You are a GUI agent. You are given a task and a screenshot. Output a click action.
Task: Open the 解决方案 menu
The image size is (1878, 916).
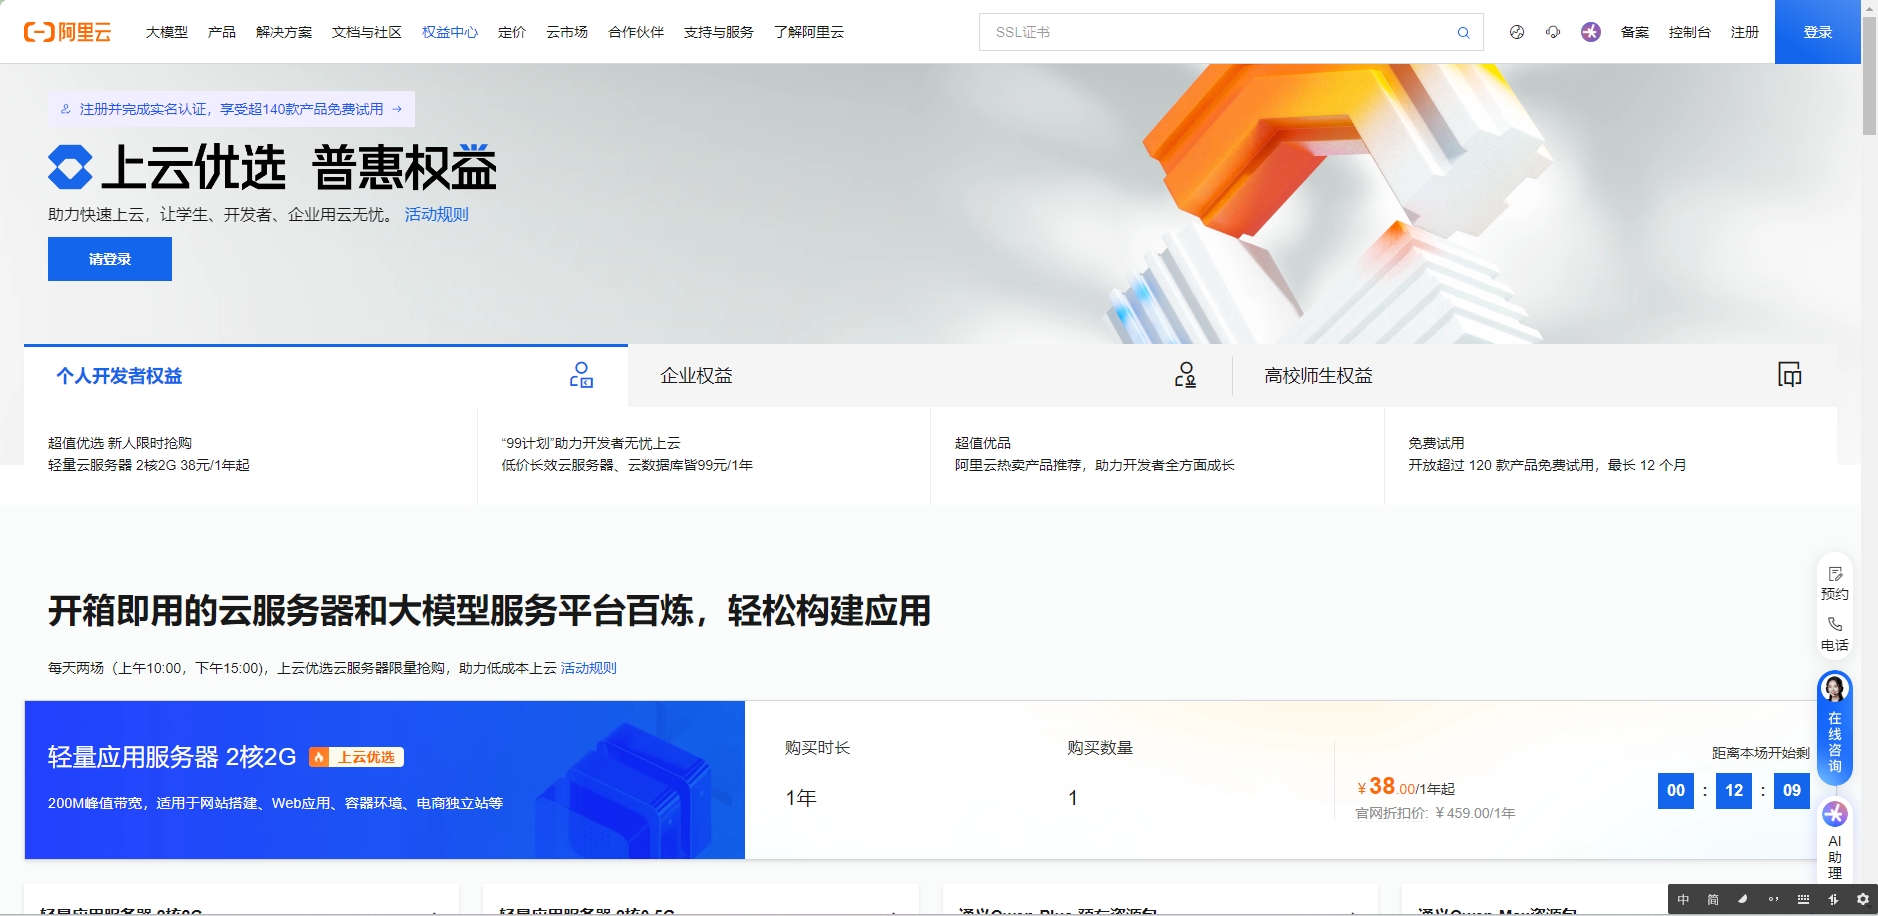(284, 32)
